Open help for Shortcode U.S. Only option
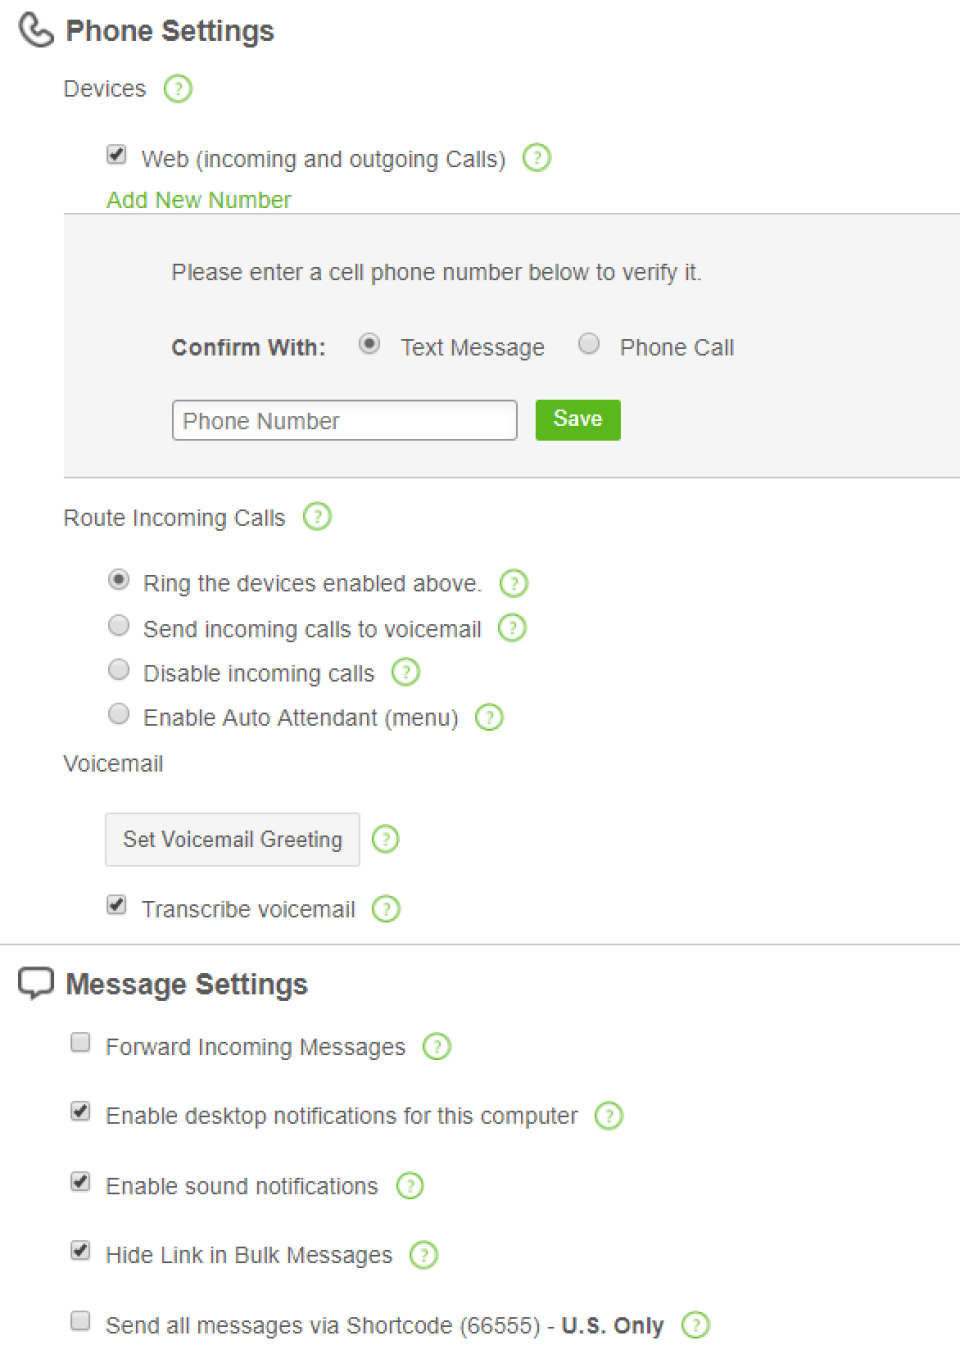Screen dimensions: 960x1363 point(695,1325)
